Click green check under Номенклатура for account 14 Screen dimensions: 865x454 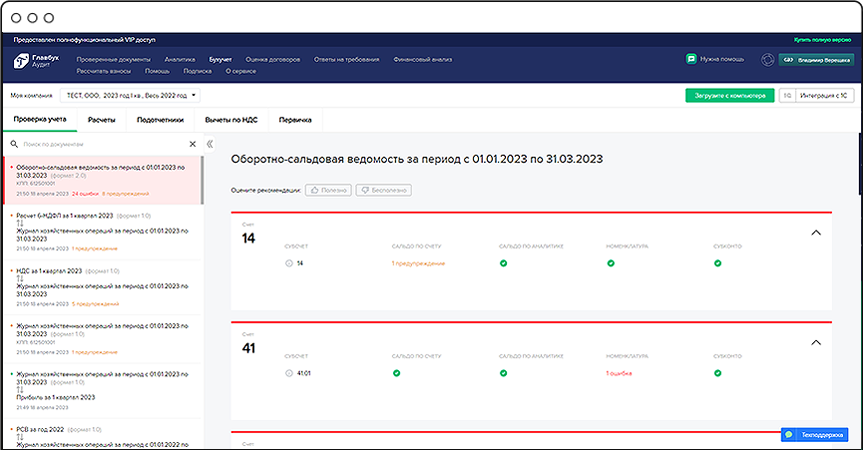(x=611, y=263)
